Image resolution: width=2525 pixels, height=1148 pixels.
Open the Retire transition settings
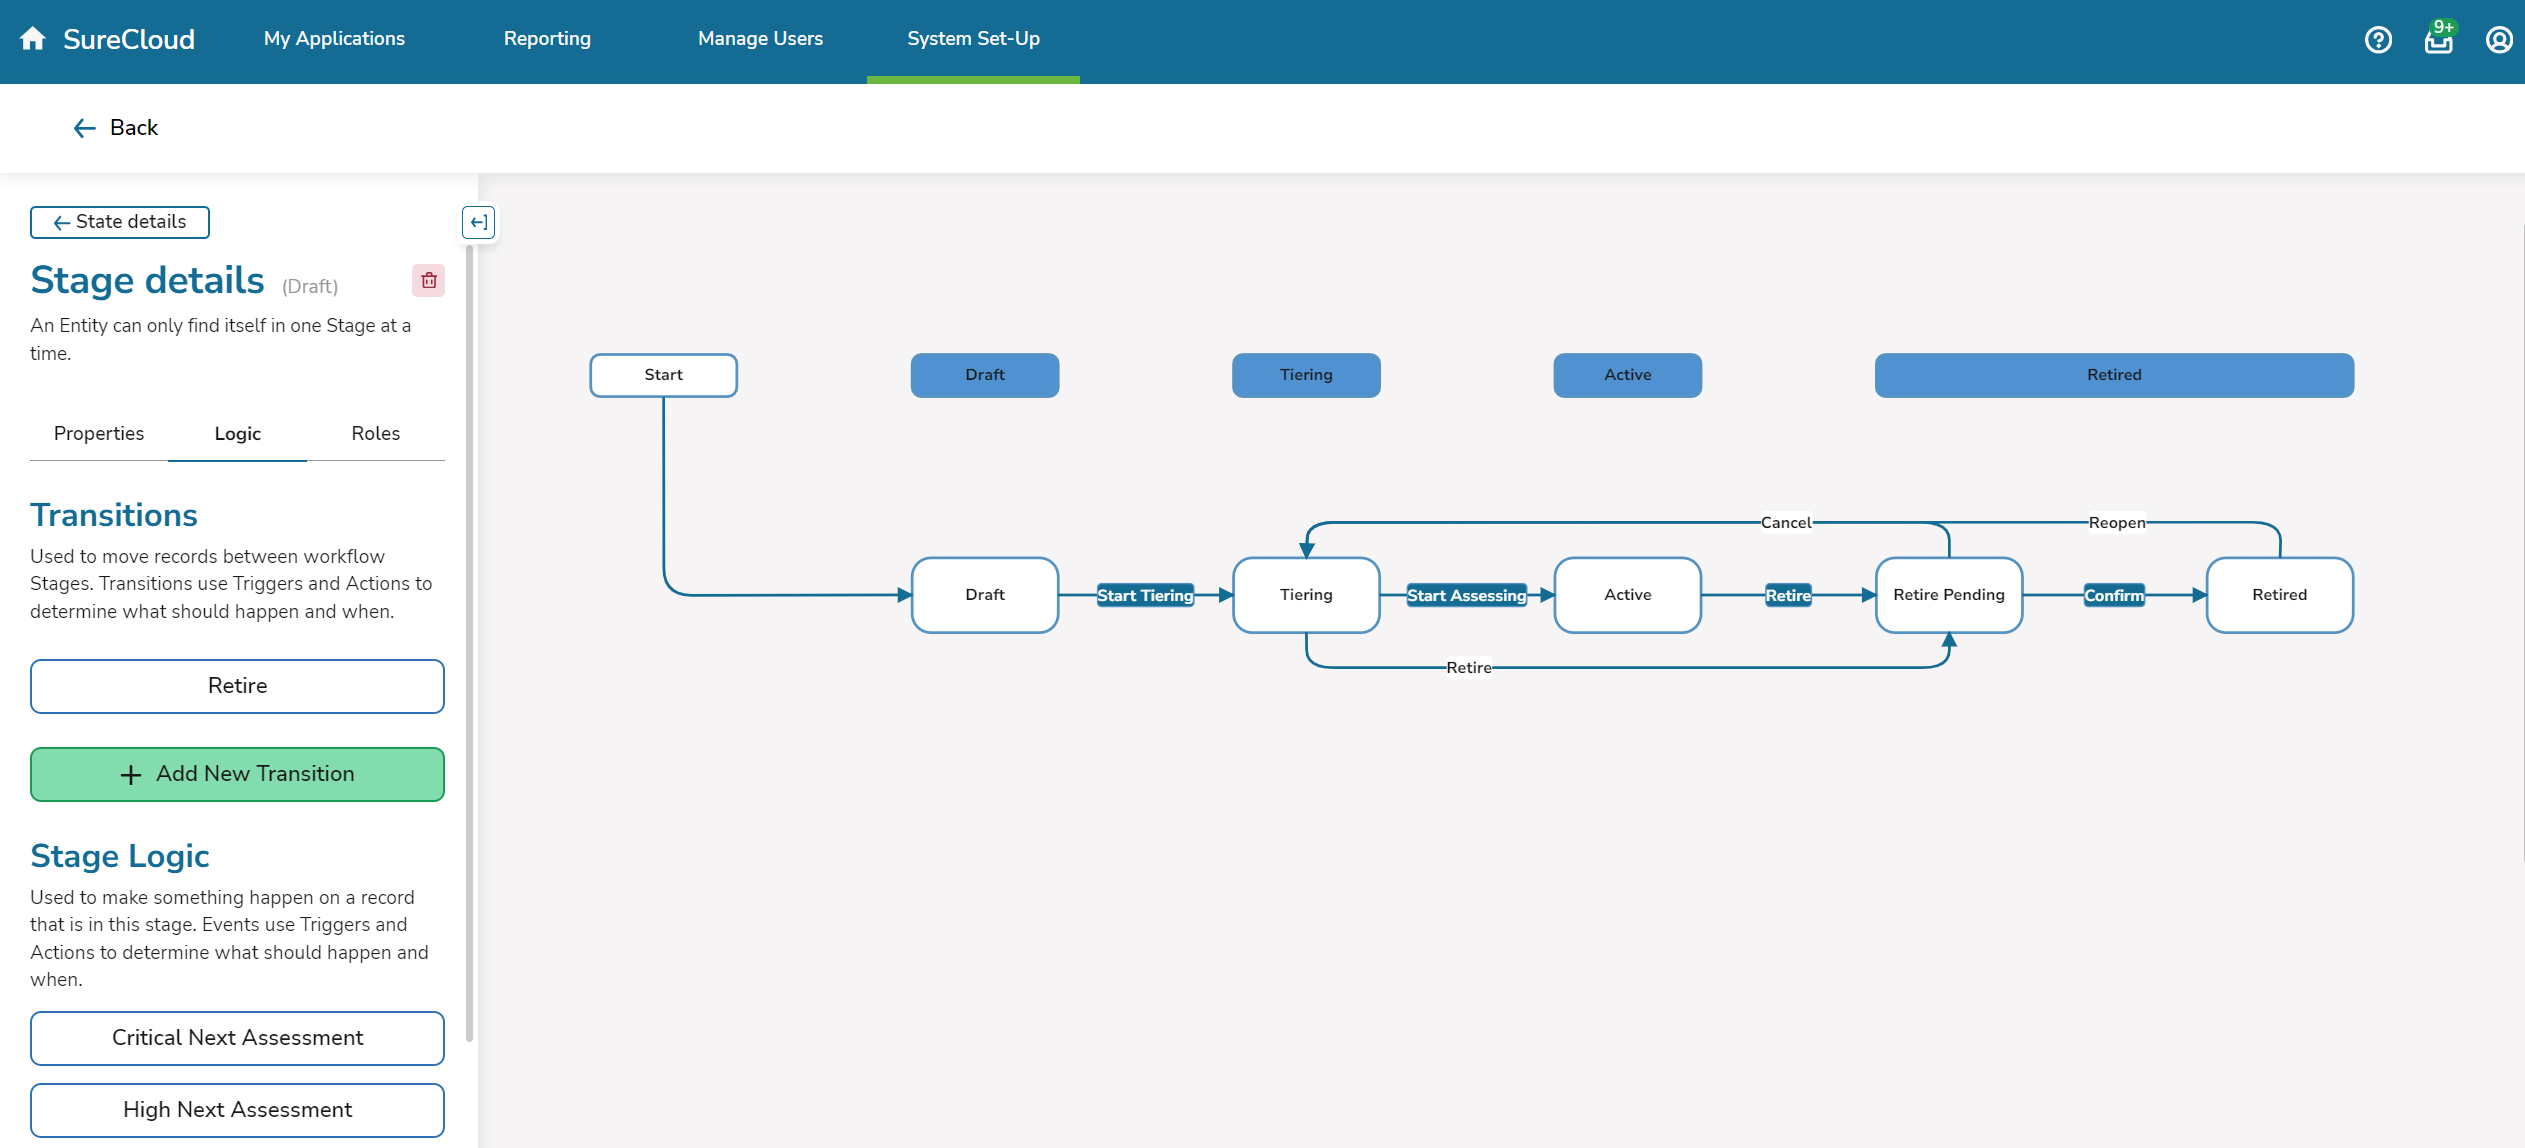point(237,686)
